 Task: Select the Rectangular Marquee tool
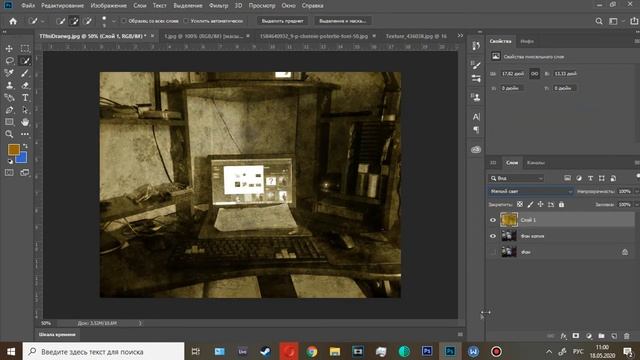coord(25,49)
